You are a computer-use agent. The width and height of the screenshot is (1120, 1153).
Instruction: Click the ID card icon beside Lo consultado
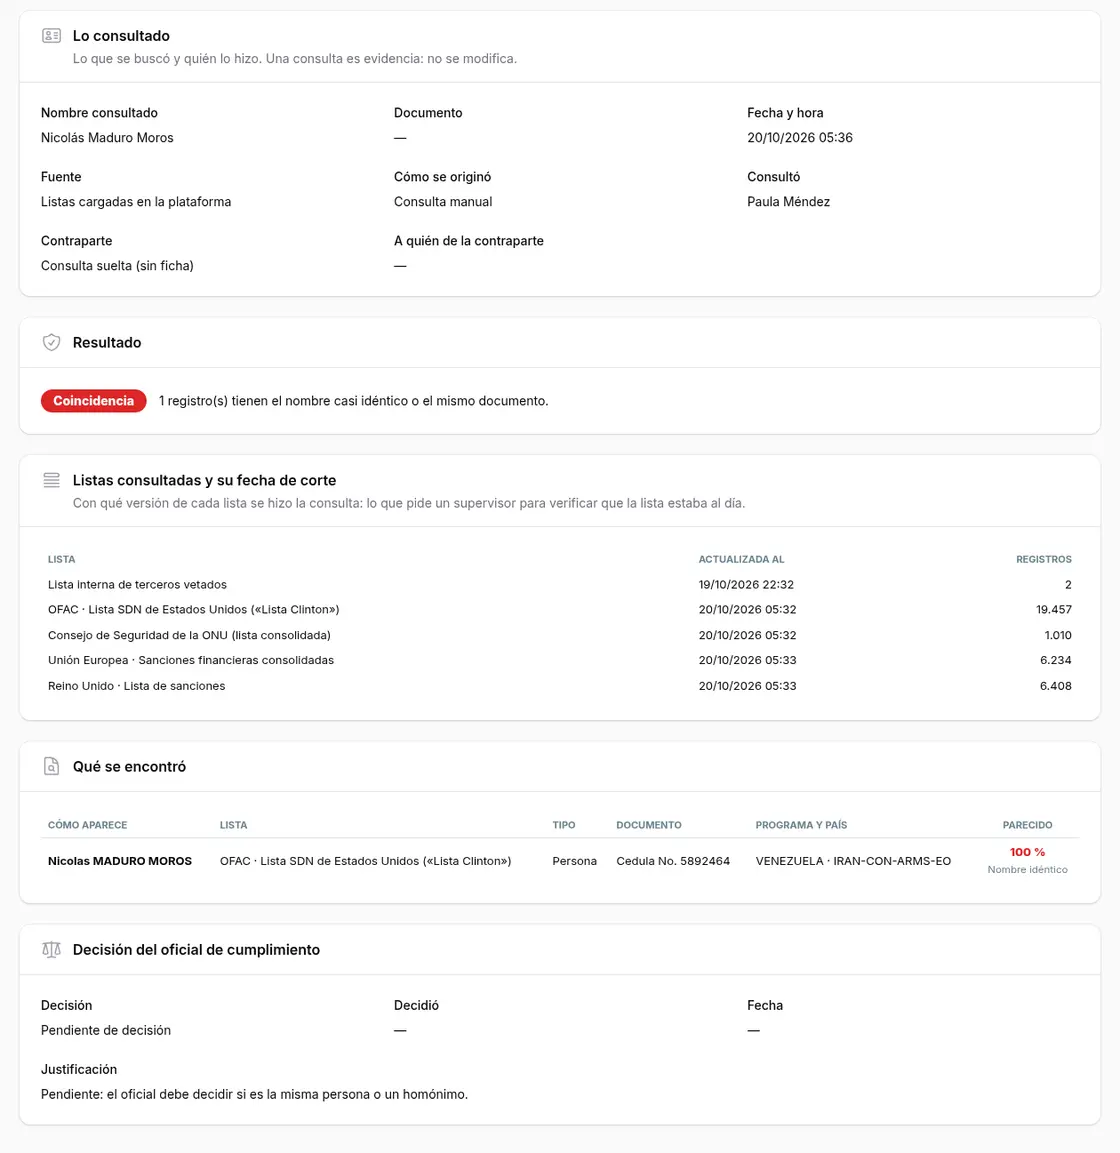click(x=51, y=35)
